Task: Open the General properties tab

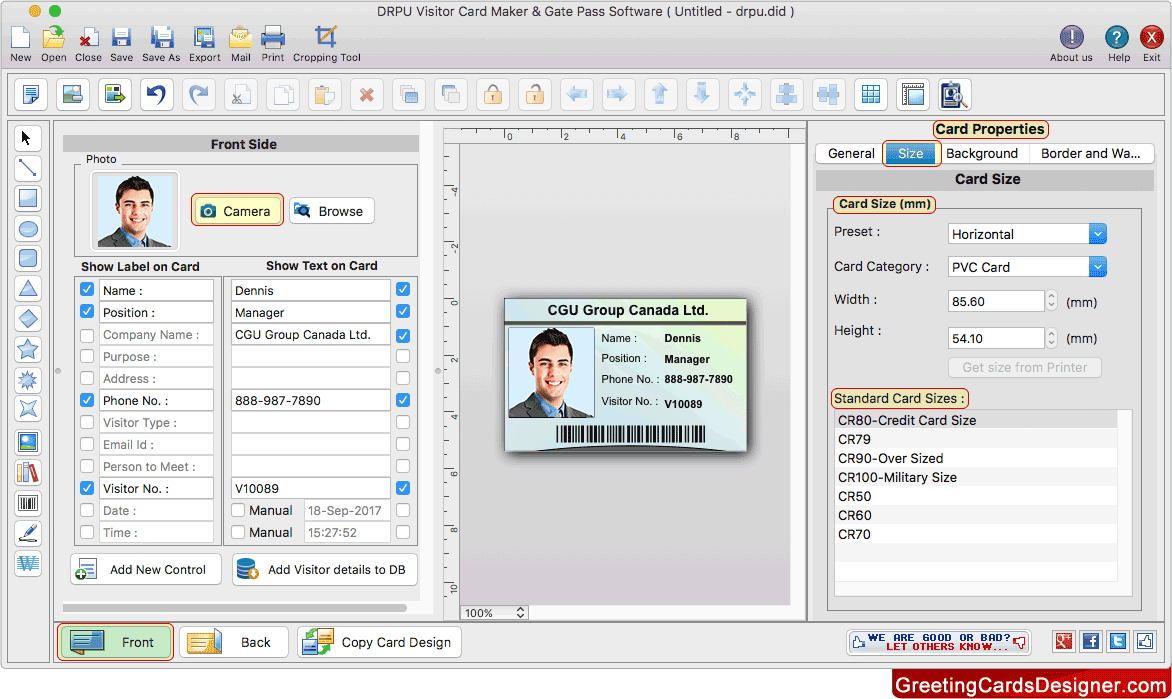Action: point(851,154)
